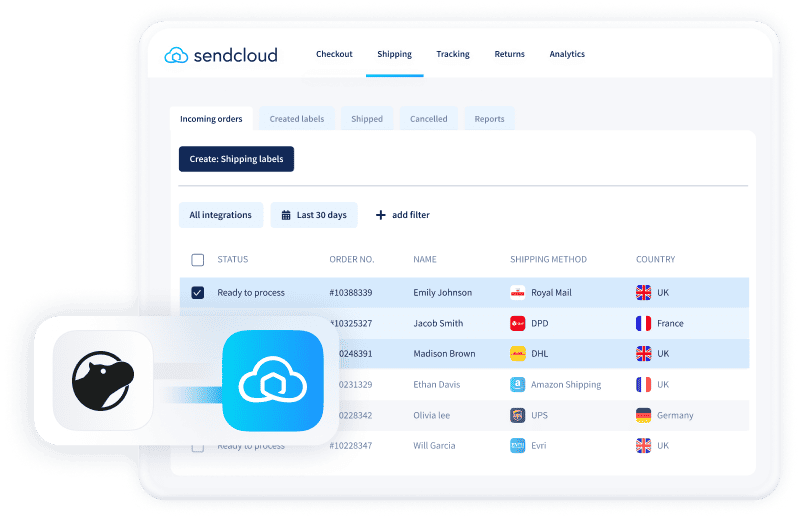
Task: Click the DPD carrier icon
Action: pos(517,323)
